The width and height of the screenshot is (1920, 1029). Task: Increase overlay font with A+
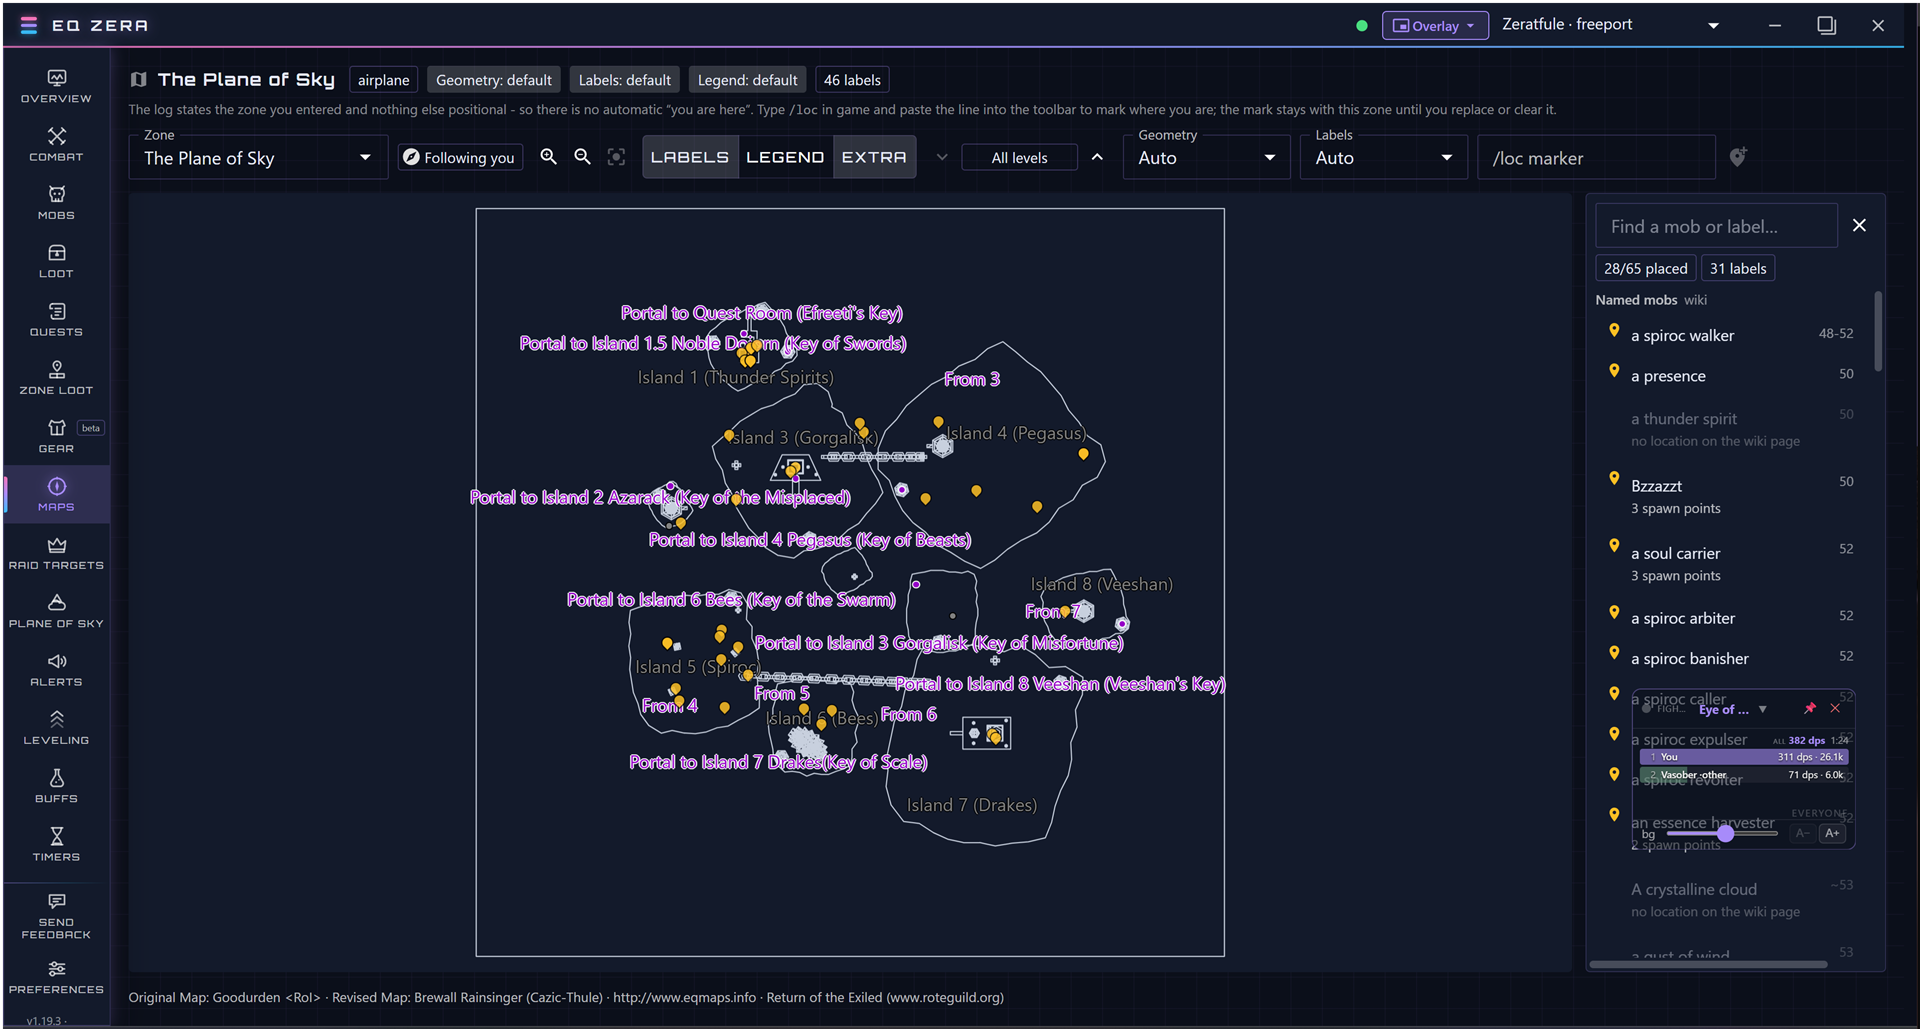(1832, 833)
